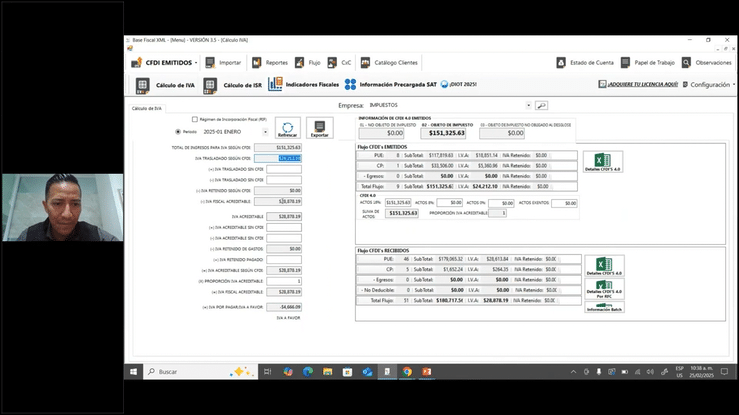Click the Información Batch button
The width and height of the screenshot is (739, 415).
tap(604, 307)
